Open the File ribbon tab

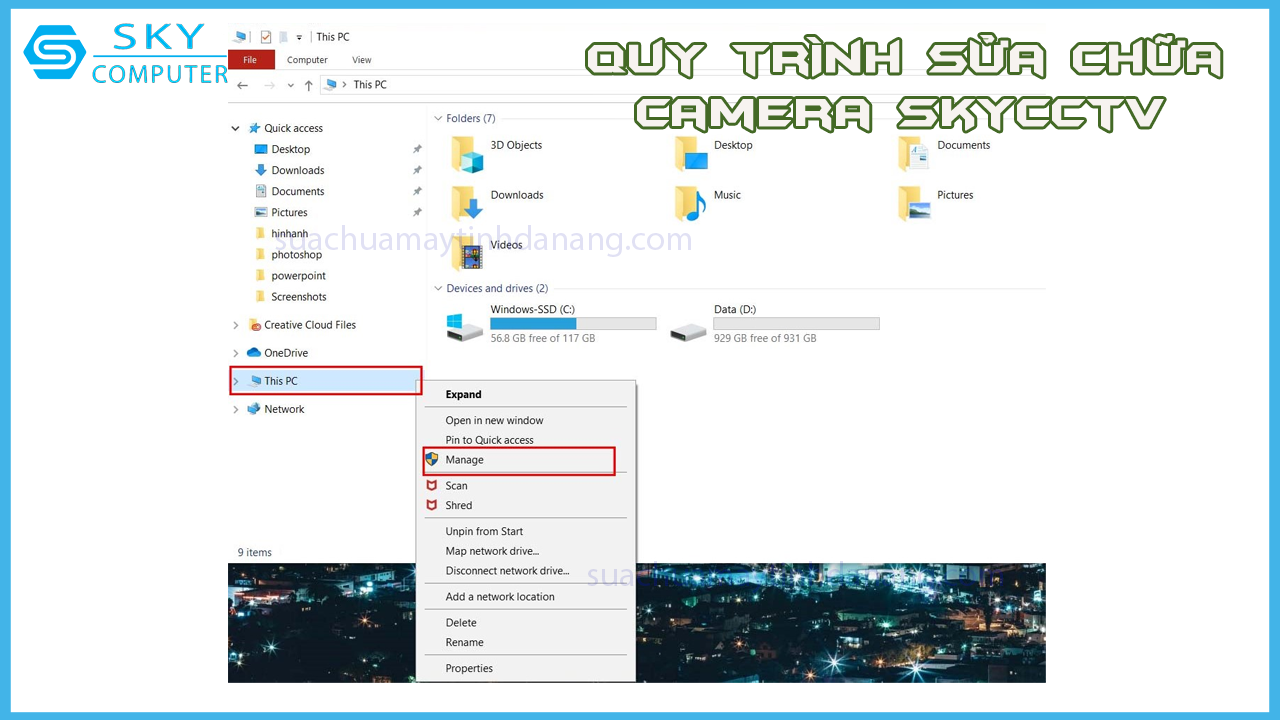pos(250,60)
